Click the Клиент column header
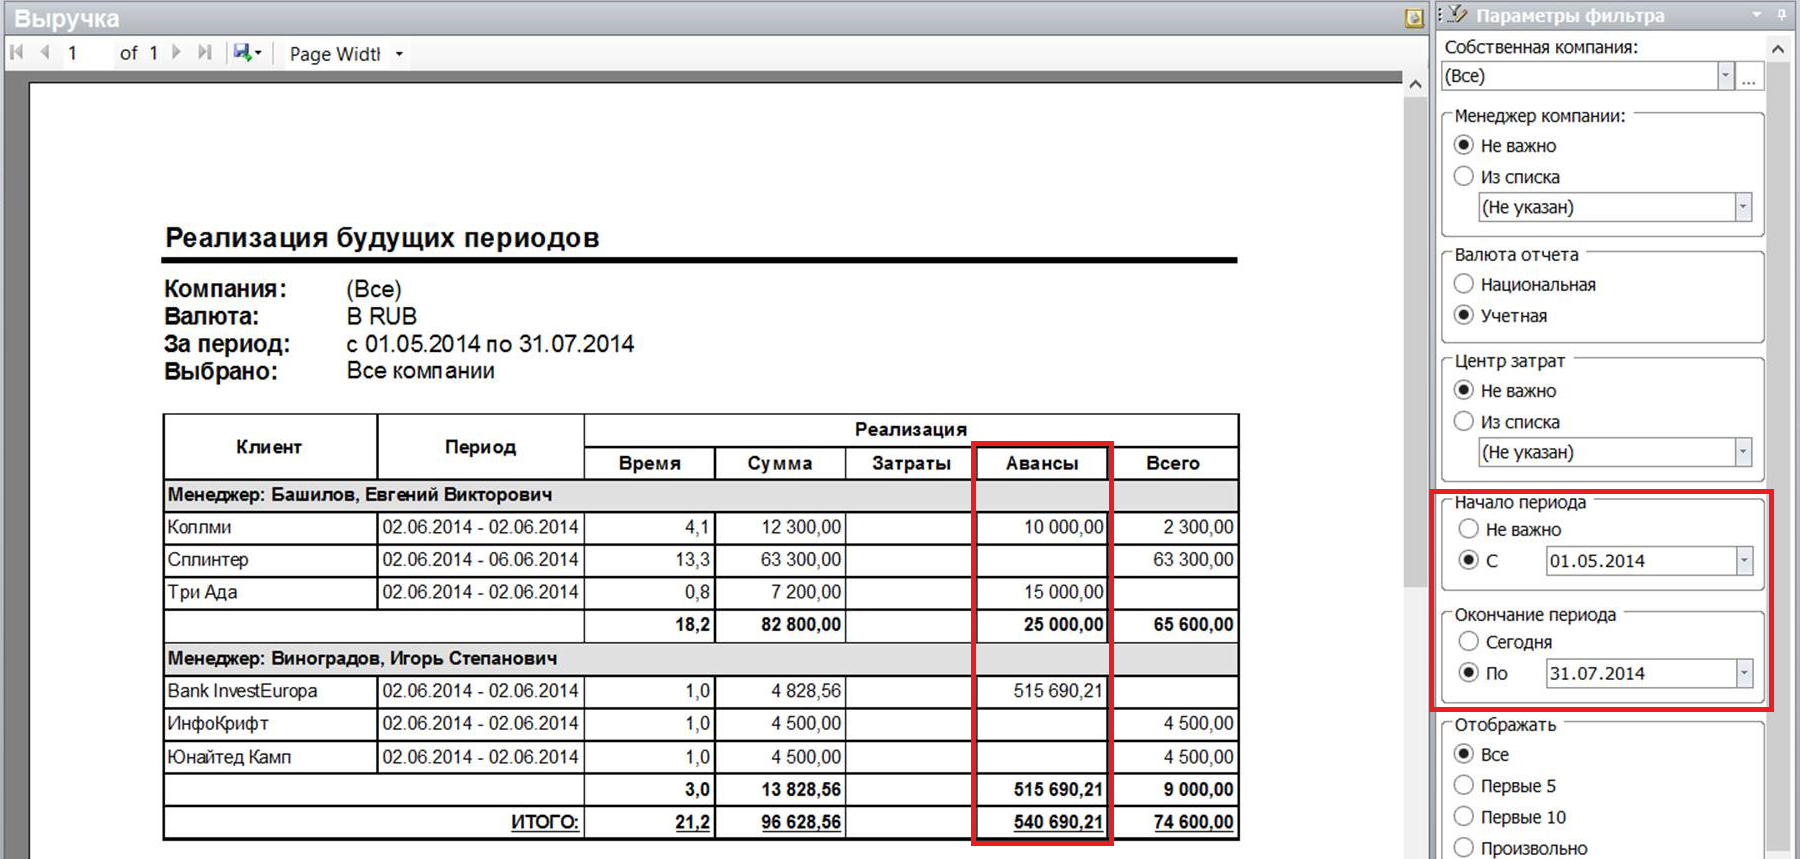The height and width of the screenshot is (859, 1800). click(x=269, y=447)
